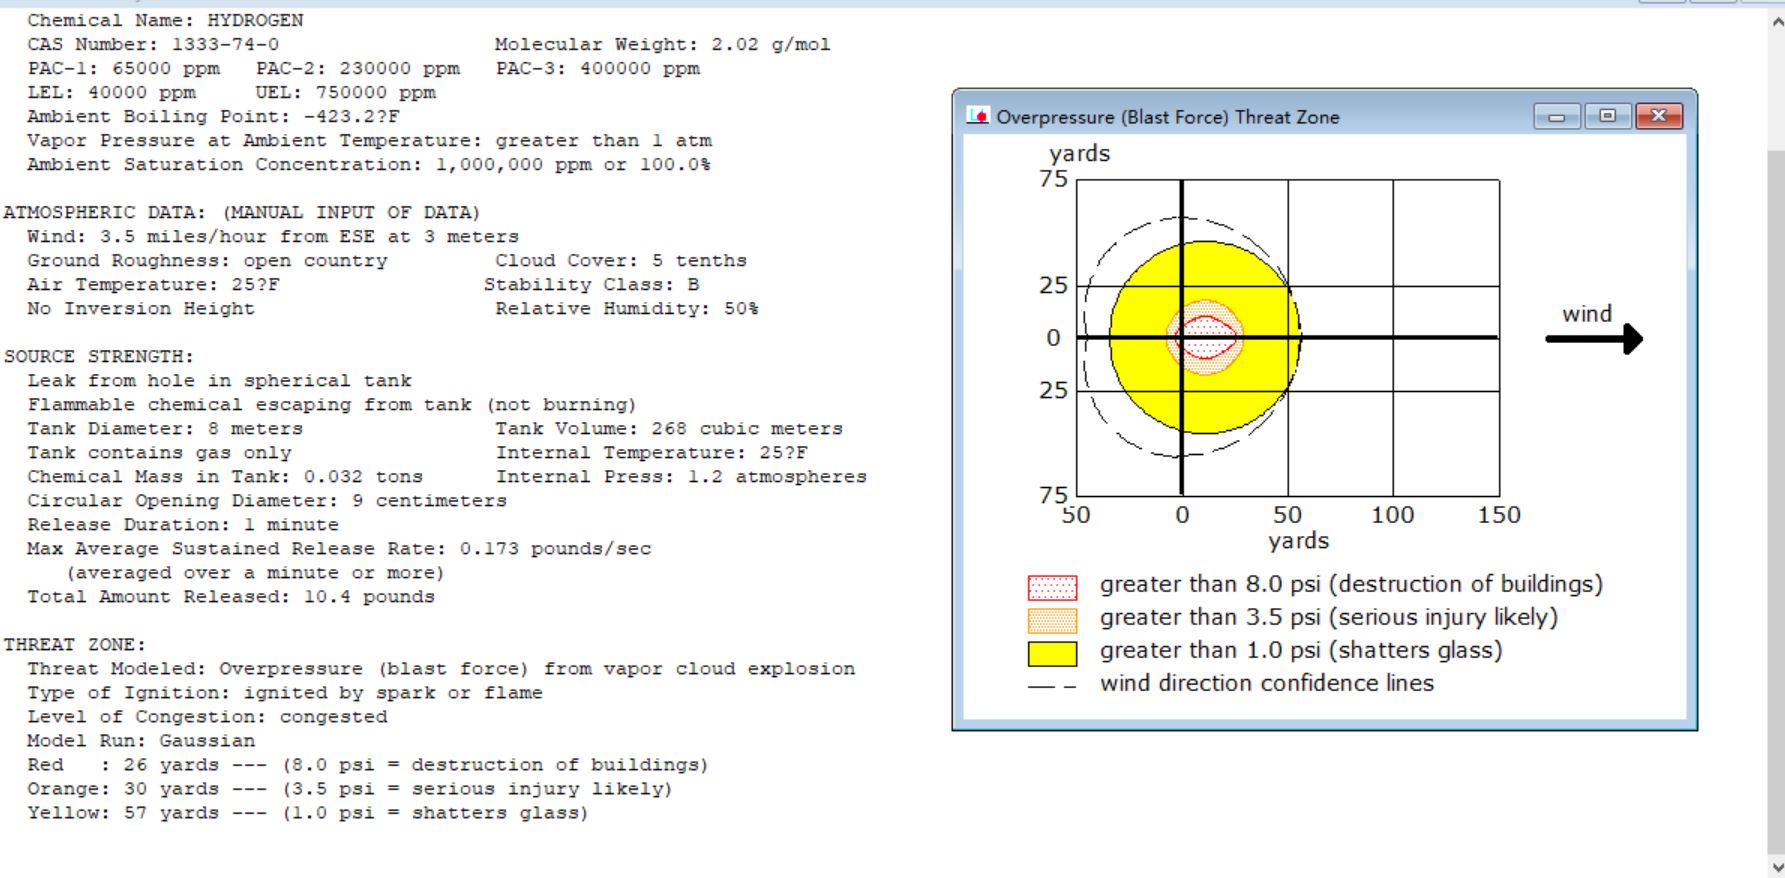1785x878 pixels.
Task: Click the "PAC-1: 65000 ppm" value
Action: [x=123, y=68]
